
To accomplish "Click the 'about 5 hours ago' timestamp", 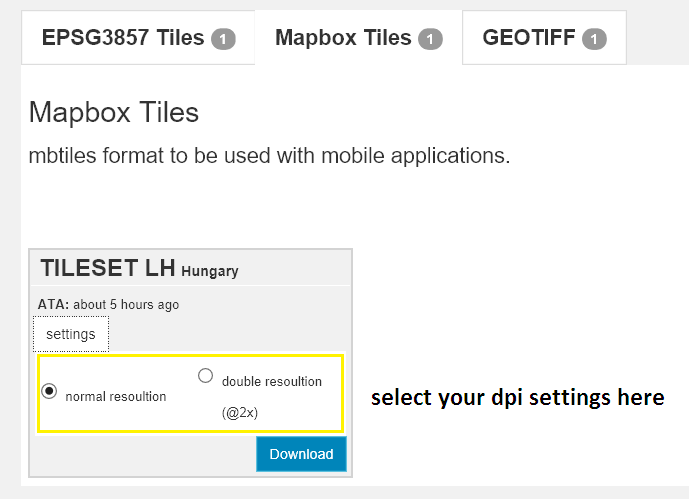I will [126, 304].
